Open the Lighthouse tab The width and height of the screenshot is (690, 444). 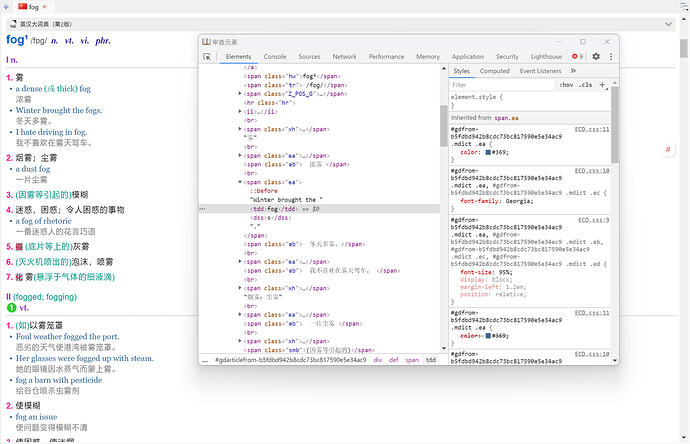tap(546, 57)
